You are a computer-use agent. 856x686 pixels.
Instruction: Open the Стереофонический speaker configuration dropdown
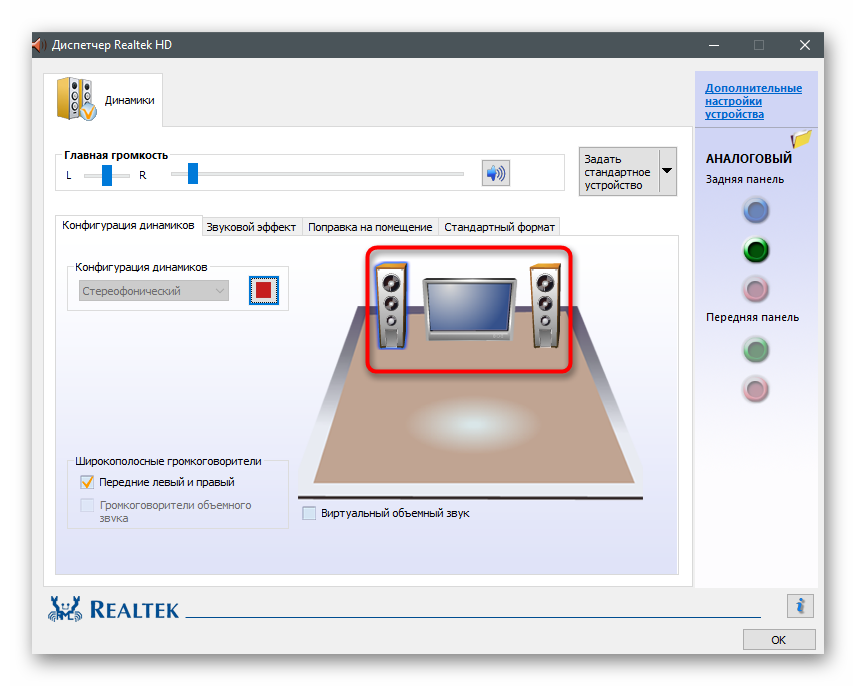click(154, 291)
